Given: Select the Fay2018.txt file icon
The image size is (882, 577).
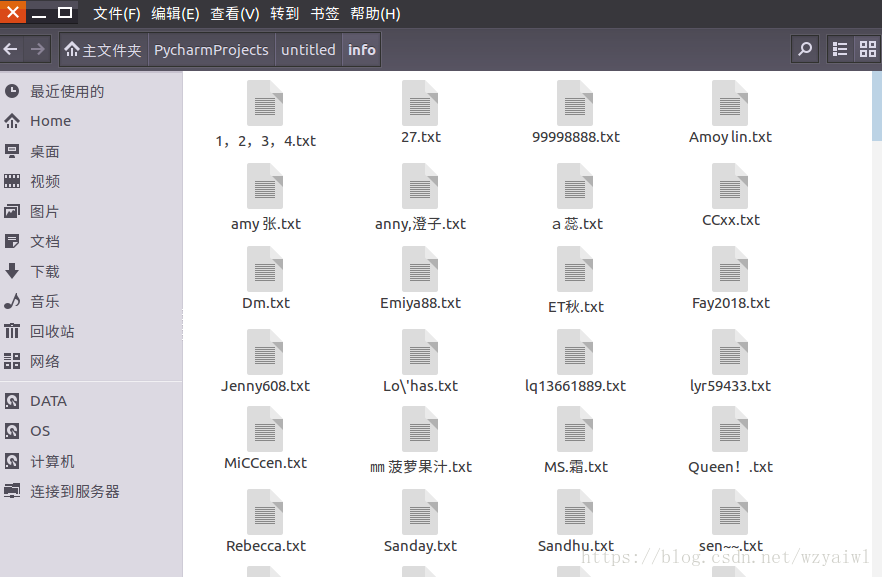Looking at the screenshot, I should point(730,269).
